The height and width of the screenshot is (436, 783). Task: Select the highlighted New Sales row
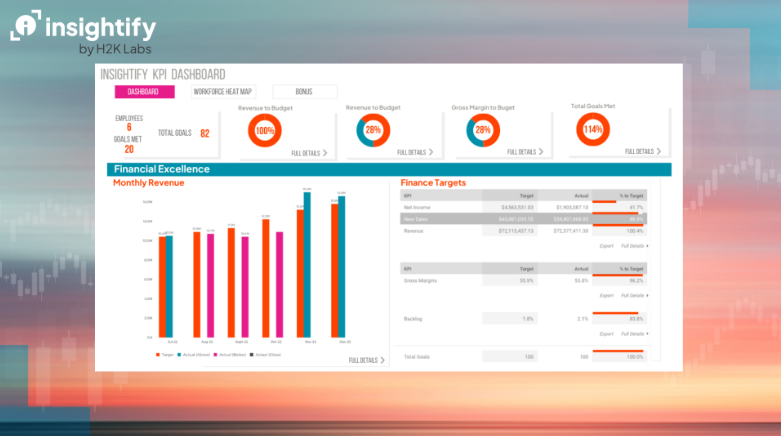click(523, 219)
